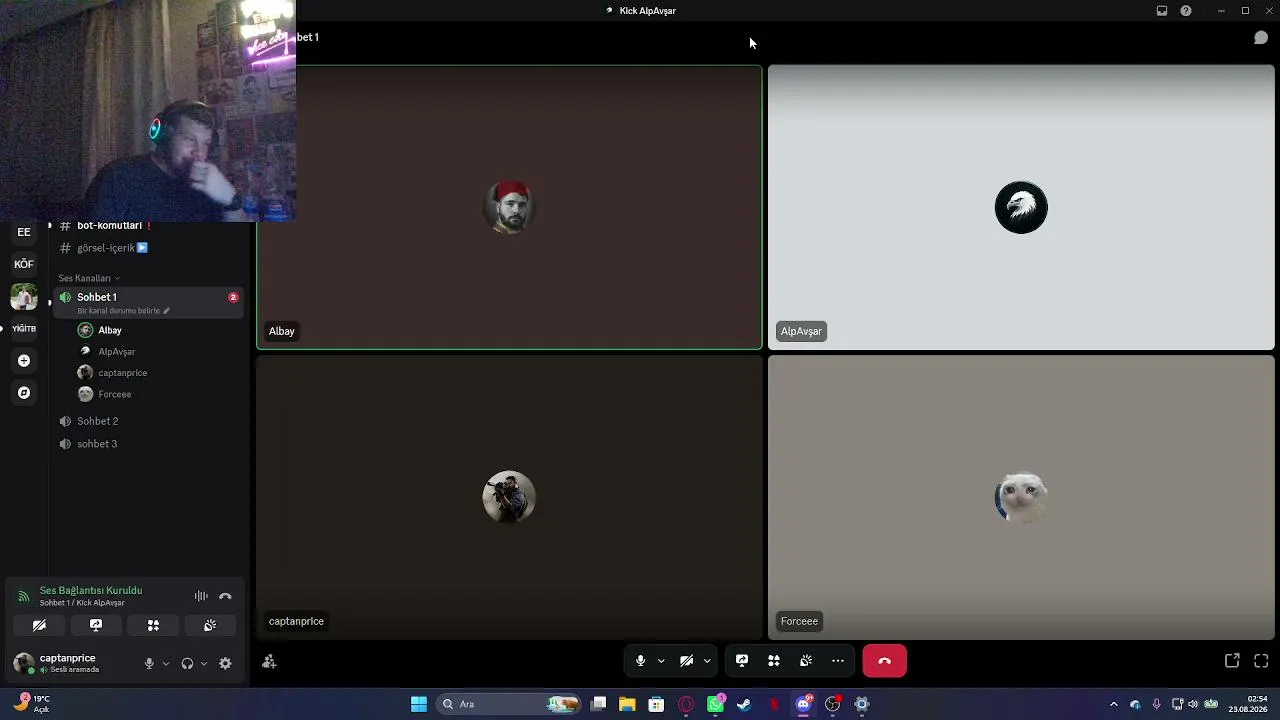Open the weather widget showing 19°C
The image size is (1280, 720).
pyautogui.click(x=30, y=704)
